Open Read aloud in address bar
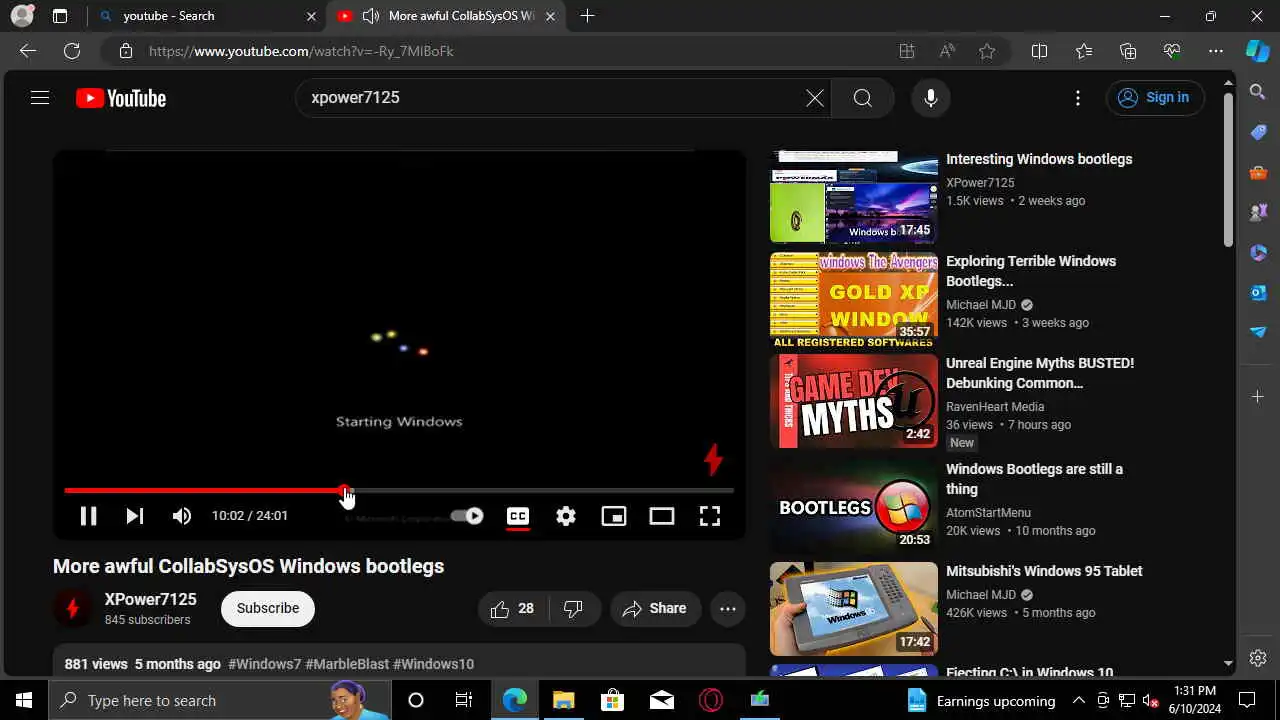 pos(947,51)
